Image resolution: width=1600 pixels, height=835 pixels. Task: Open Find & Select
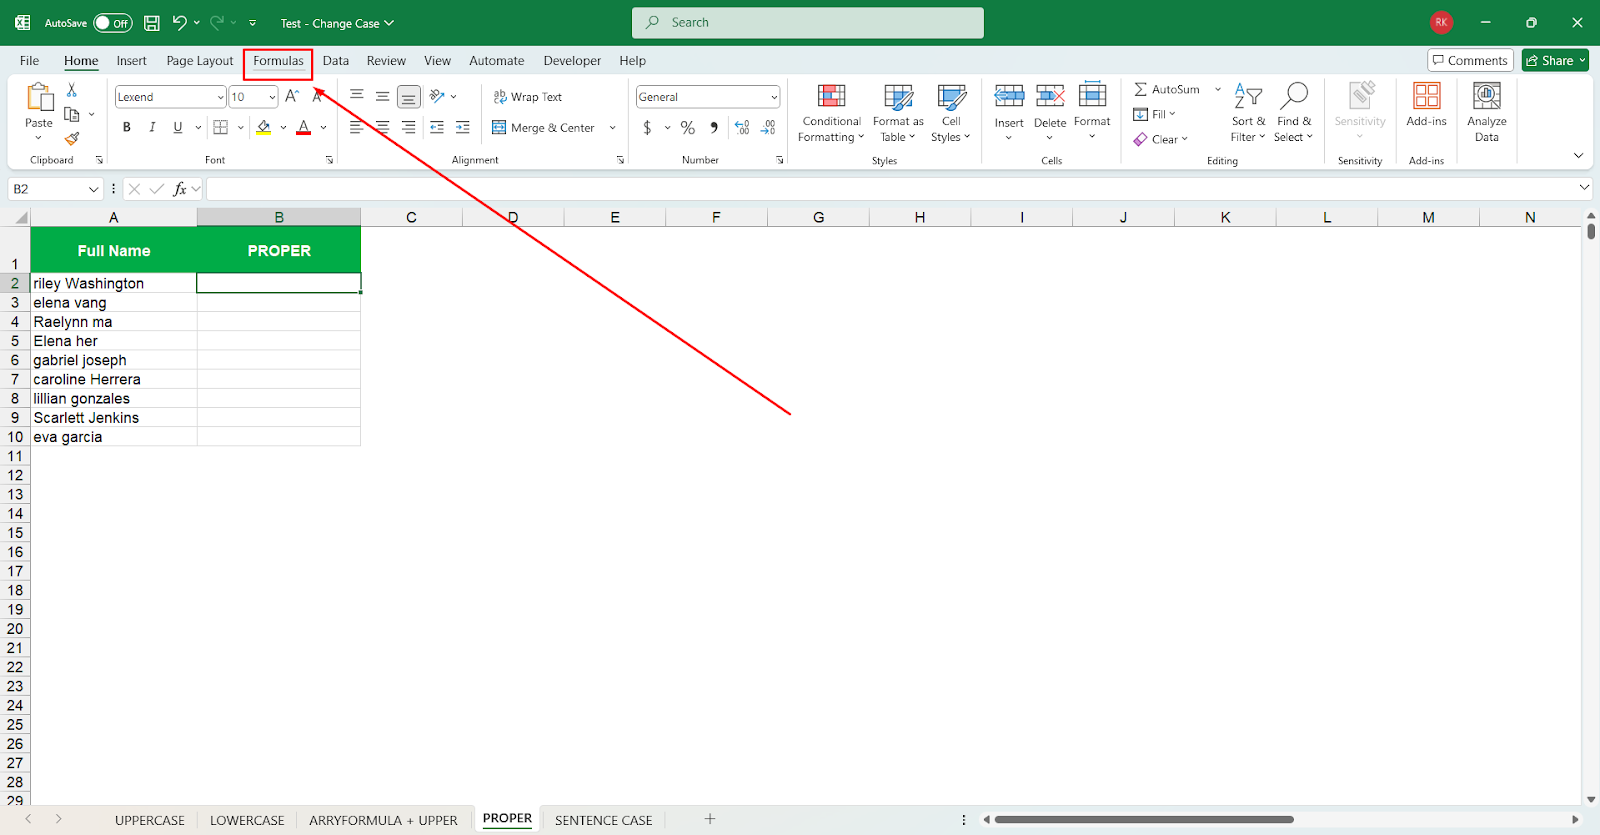click(x=1294, y=112)
